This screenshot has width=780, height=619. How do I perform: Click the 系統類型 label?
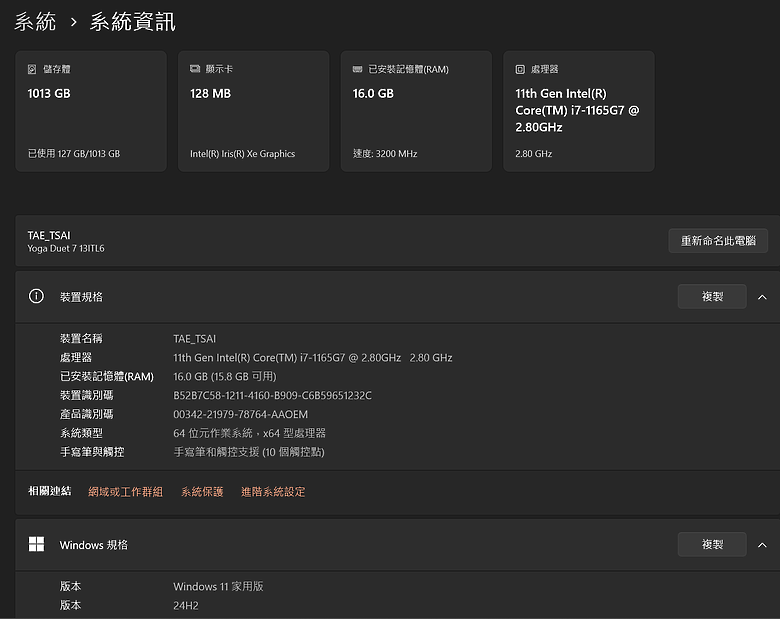click(x=81, y=433)
